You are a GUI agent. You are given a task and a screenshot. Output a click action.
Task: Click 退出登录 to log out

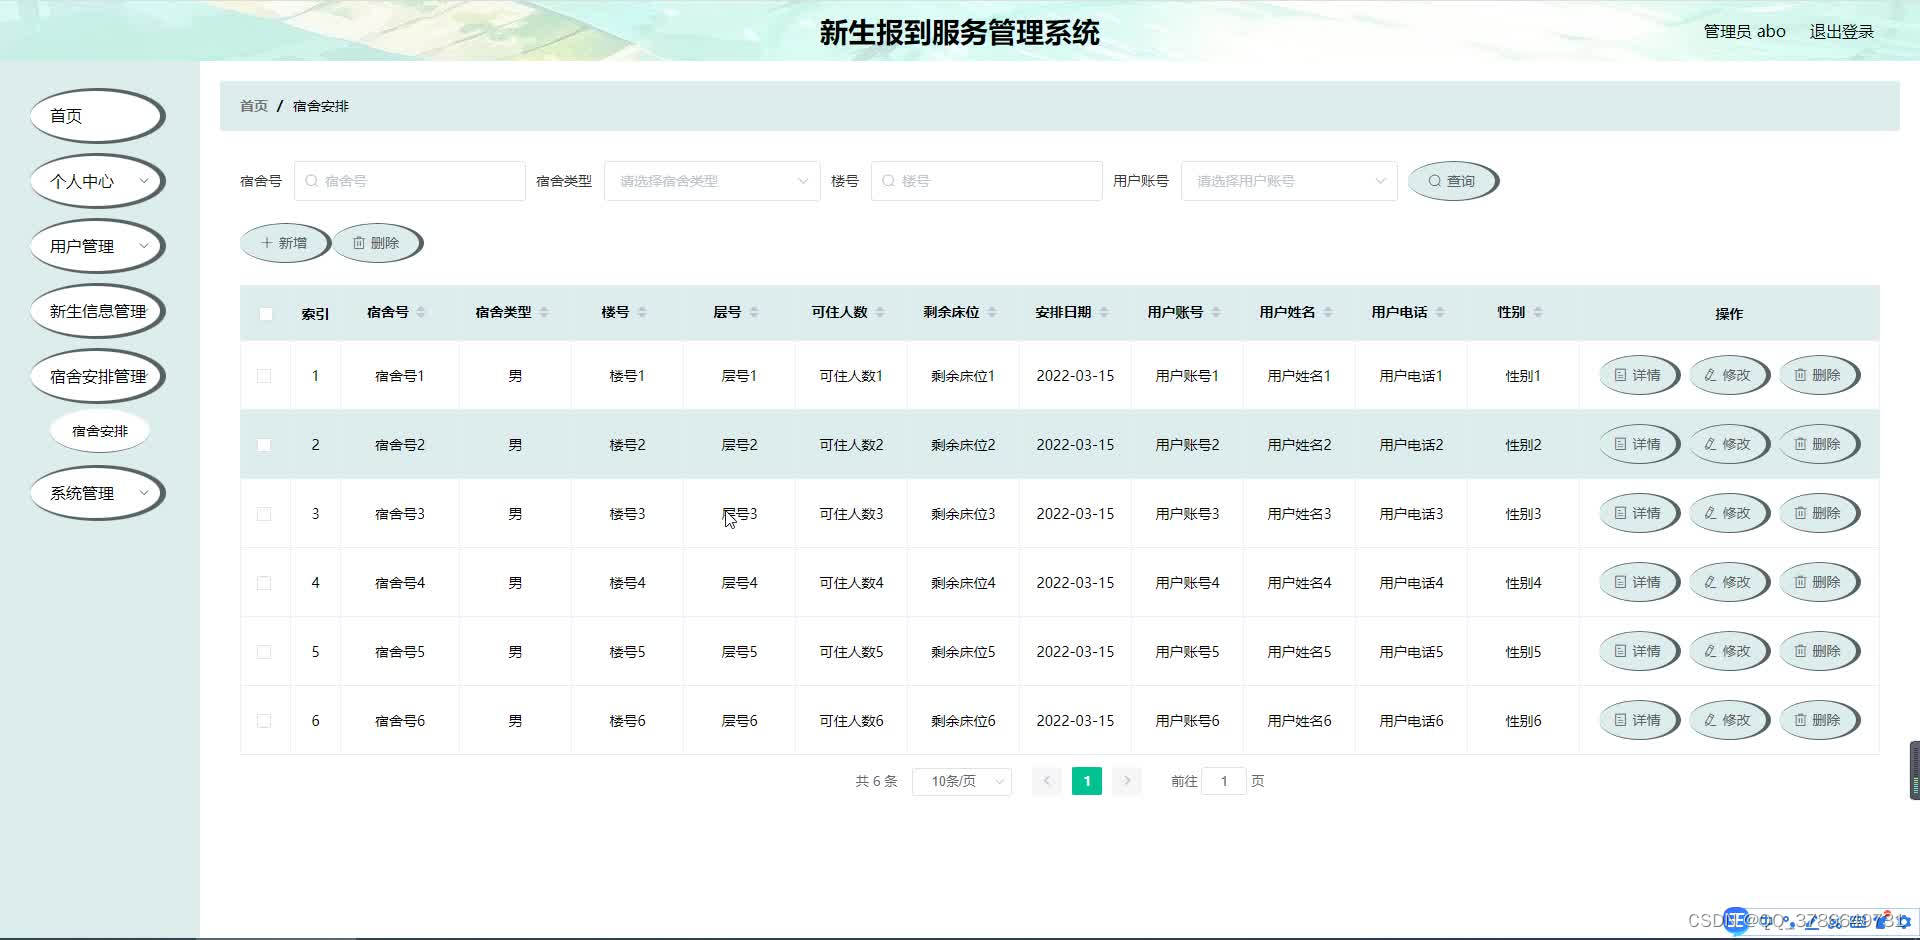point(1841,31)
